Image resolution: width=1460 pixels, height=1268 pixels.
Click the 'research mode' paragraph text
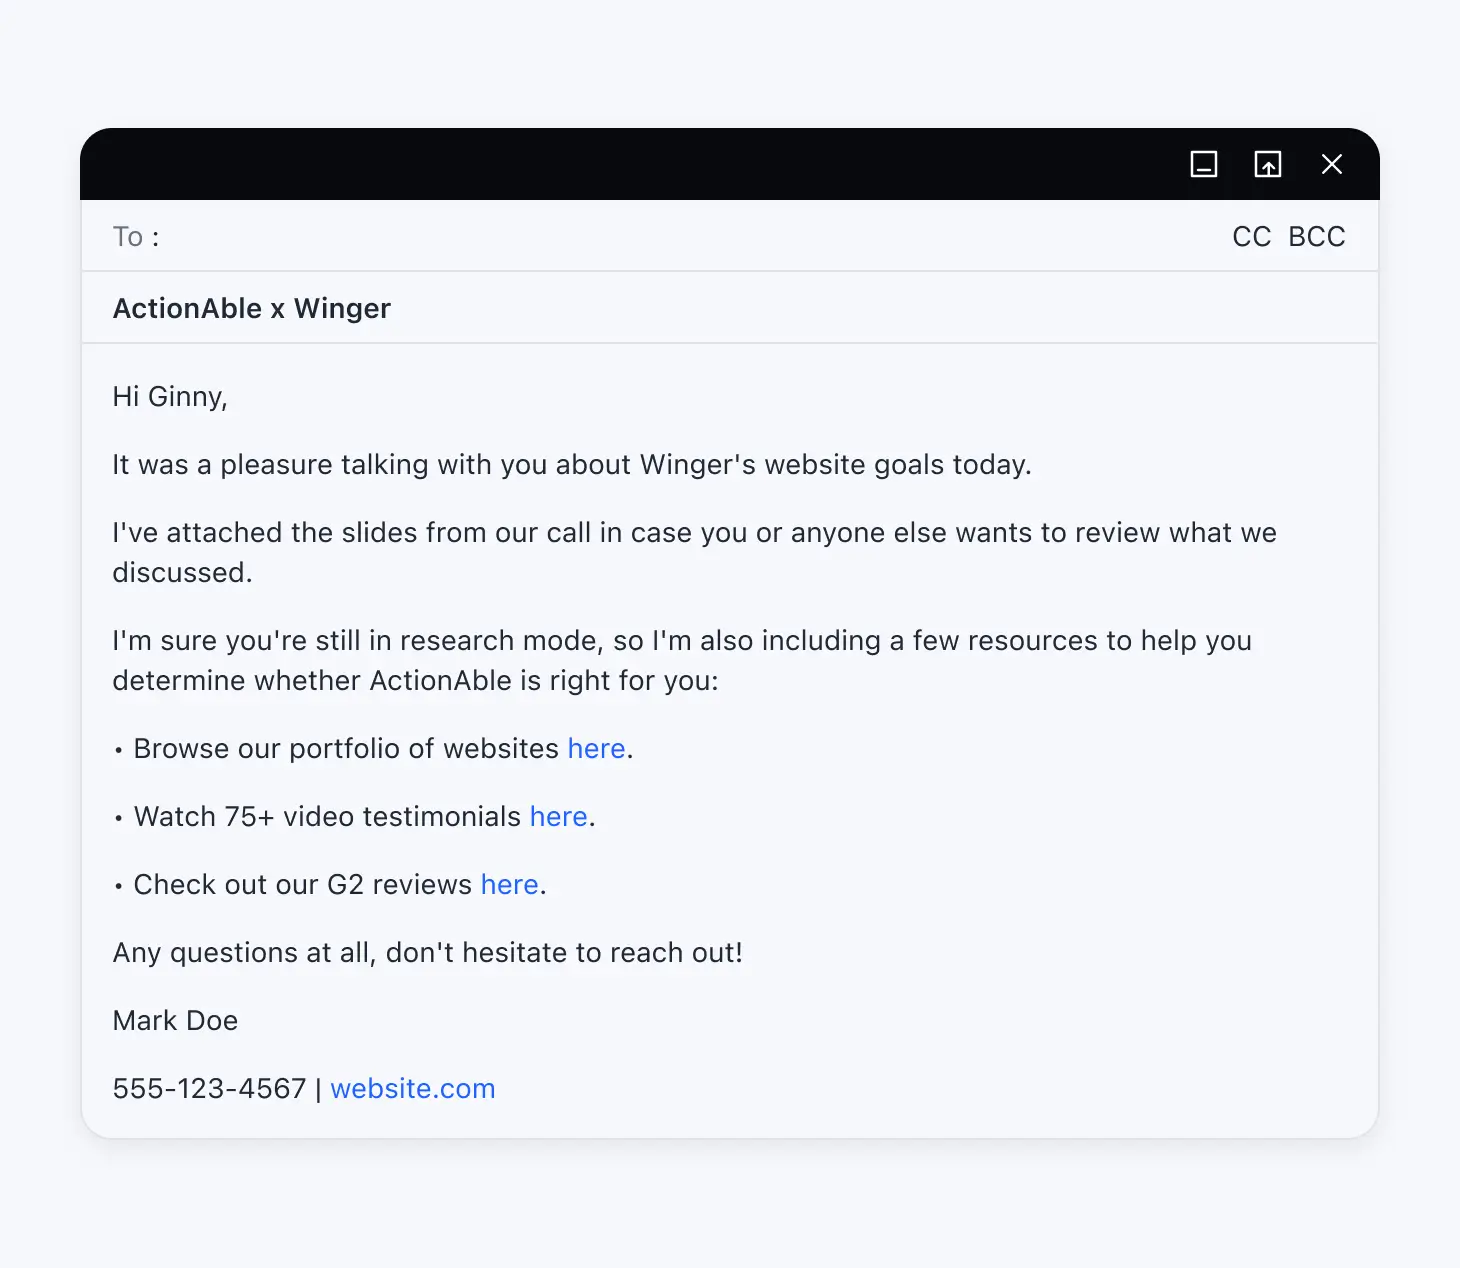point(681,641)
